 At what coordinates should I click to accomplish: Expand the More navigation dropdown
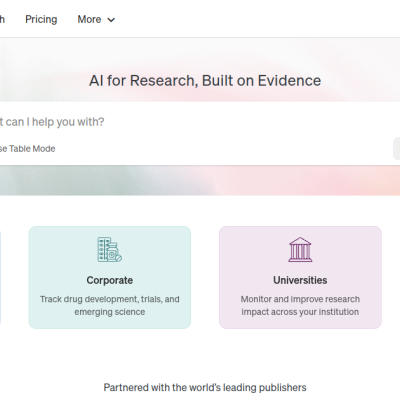pos(96,19)
